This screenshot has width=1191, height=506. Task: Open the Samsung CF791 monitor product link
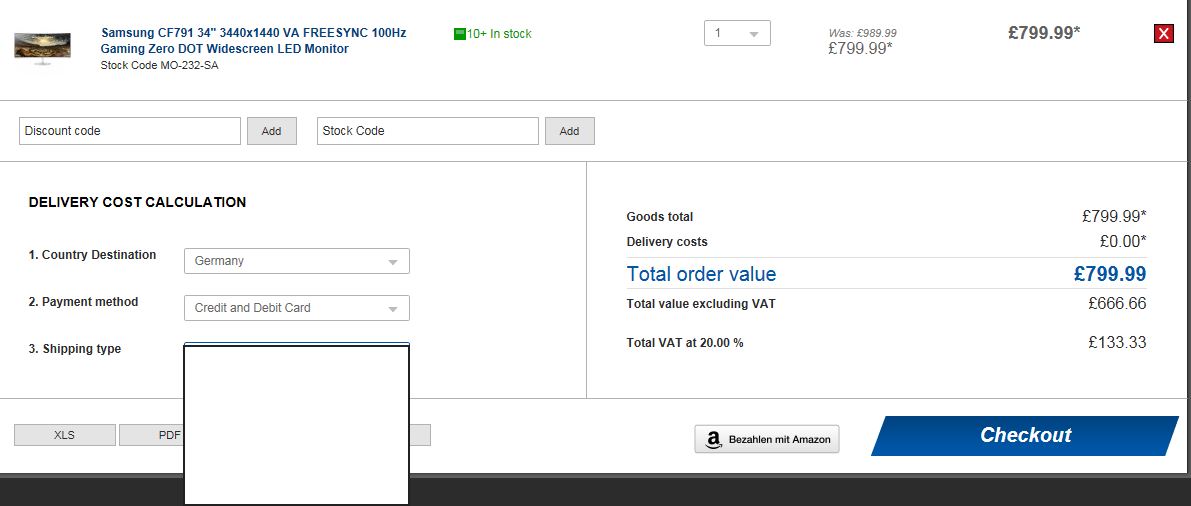point(254,41)
